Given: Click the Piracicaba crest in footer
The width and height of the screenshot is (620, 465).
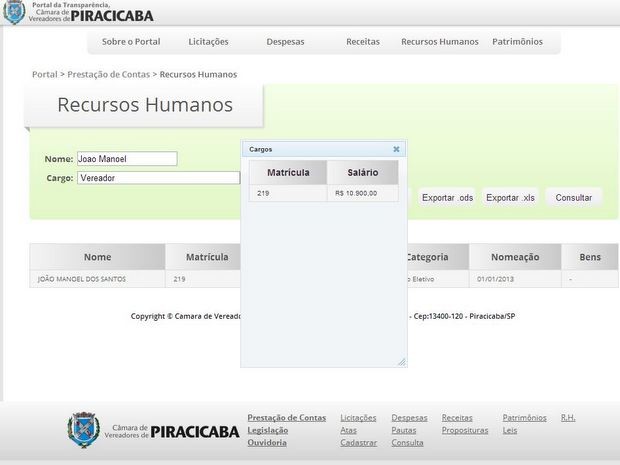Looking at the screenshot, I should [83, 430].
